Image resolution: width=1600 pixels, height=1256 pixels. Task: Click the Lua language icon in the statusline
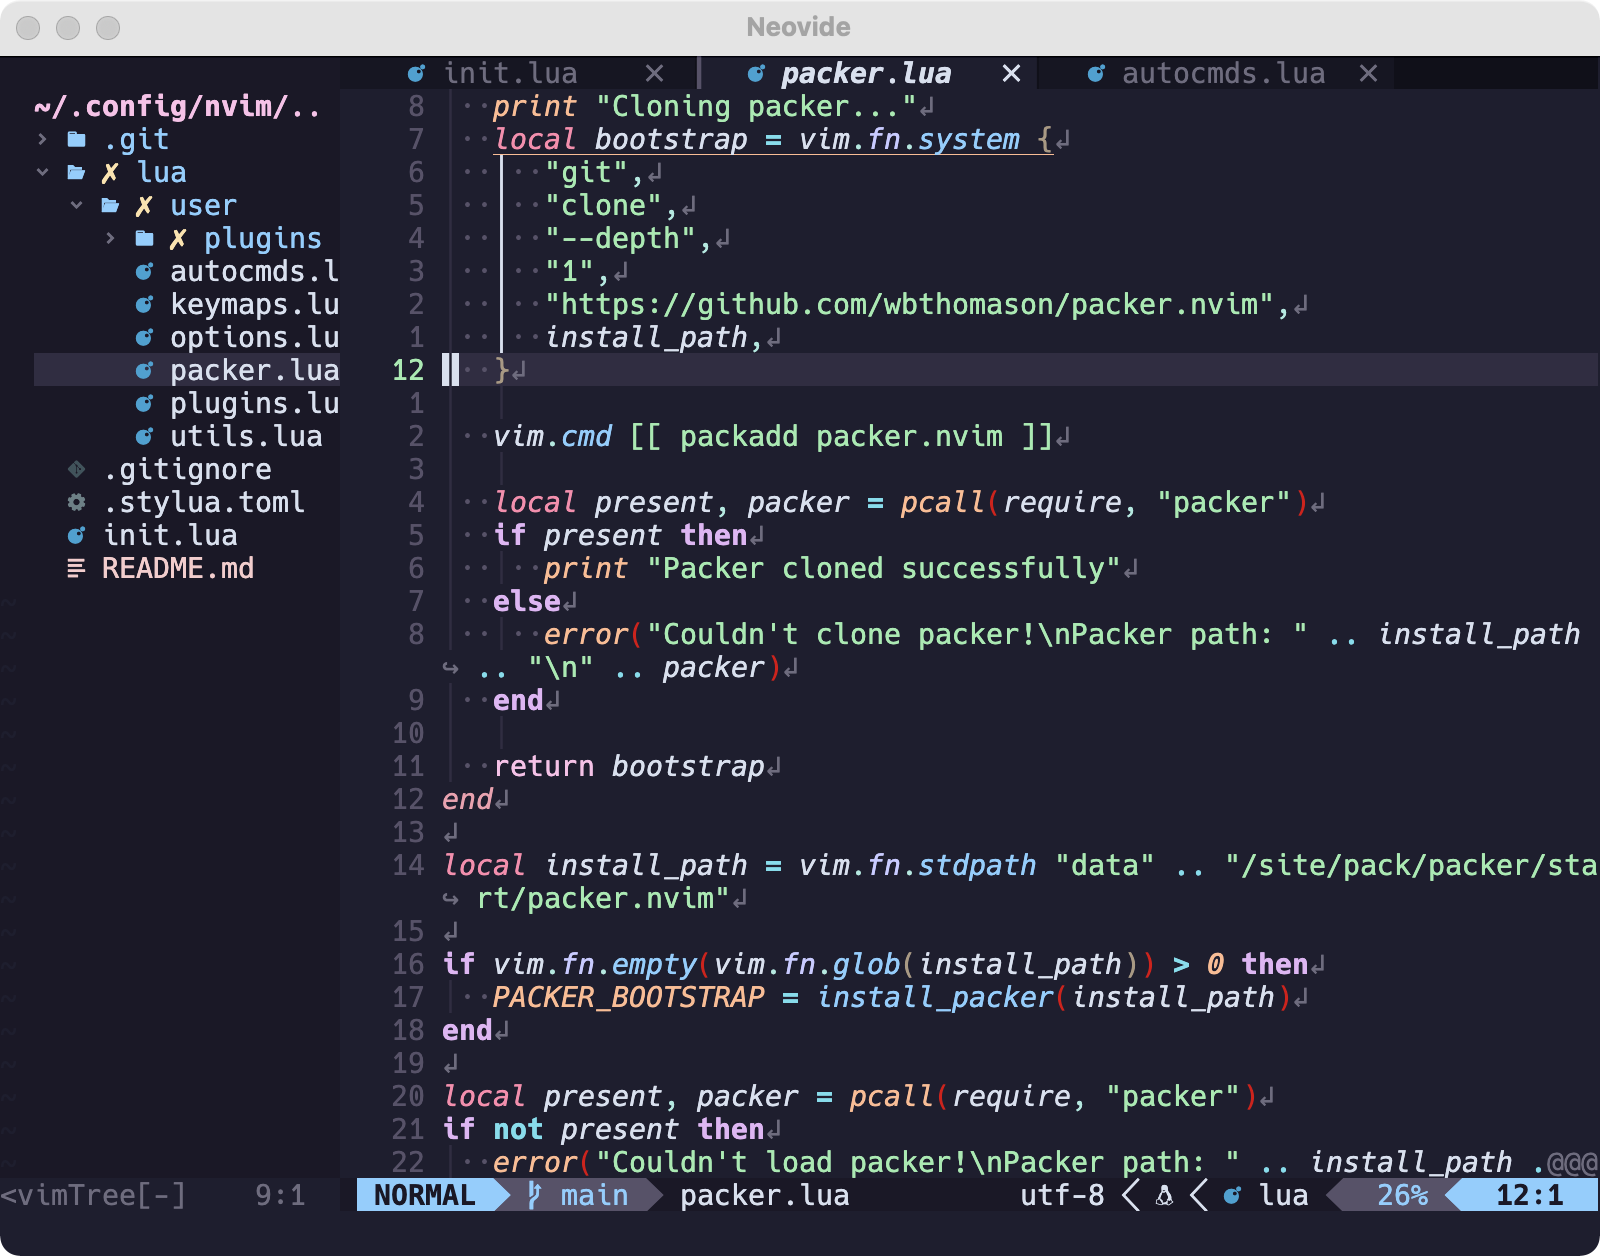(1232, 1195)
